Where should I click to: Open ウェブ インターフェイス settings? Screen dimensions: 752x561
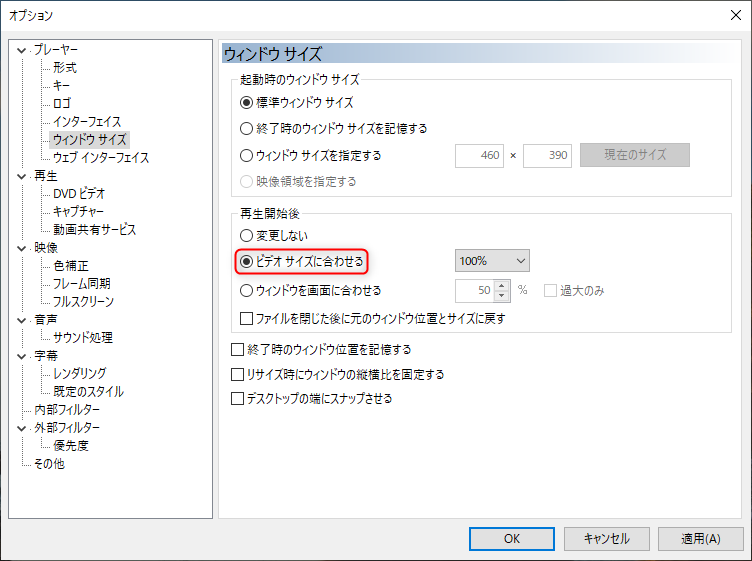pos(101,158)
